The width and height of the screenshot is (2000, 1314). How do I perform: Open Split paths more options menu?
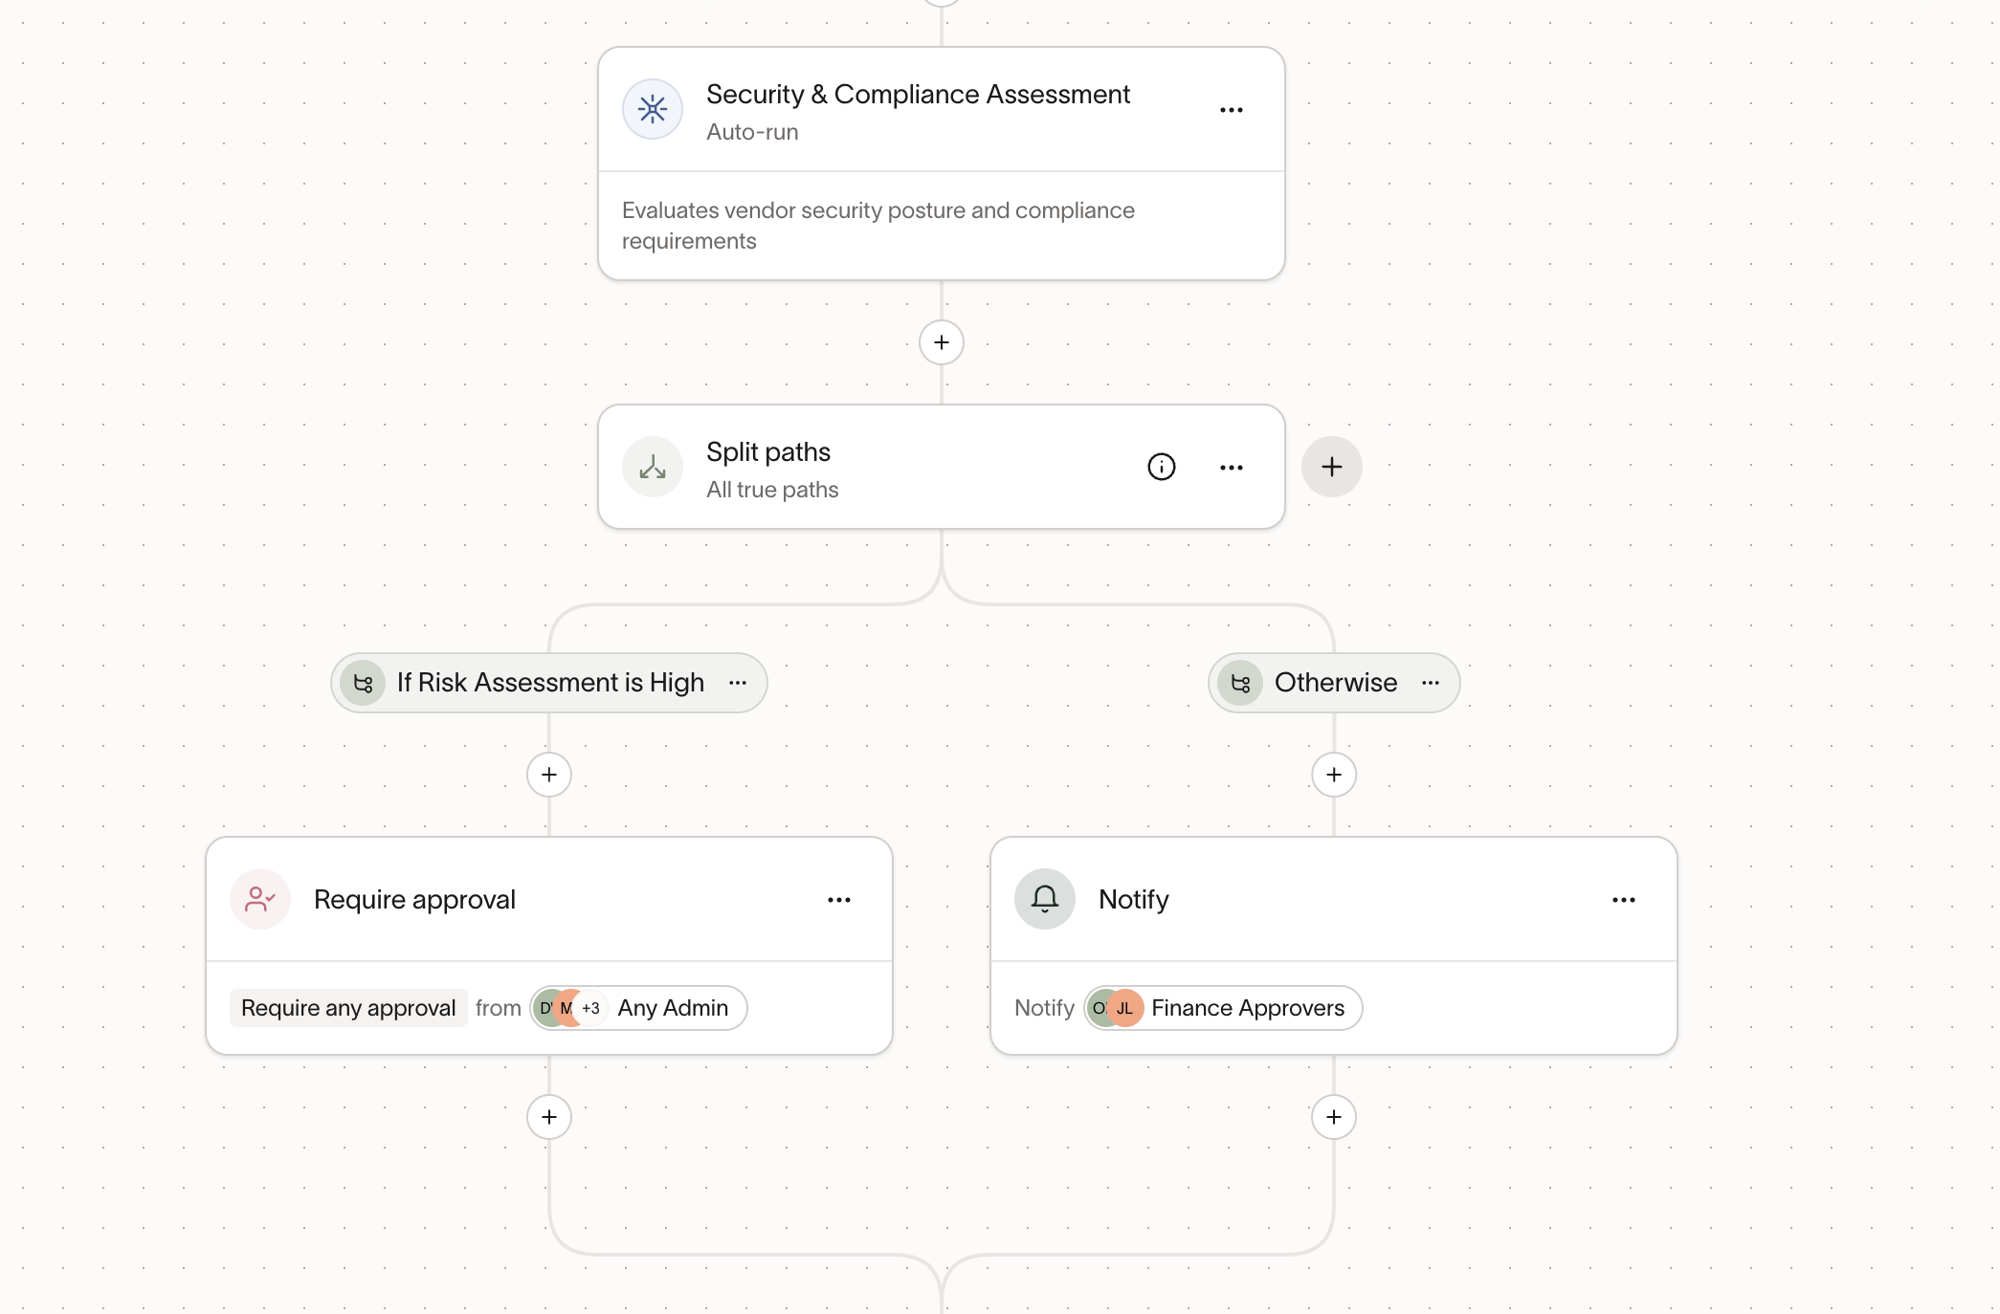click(1231, 467)
